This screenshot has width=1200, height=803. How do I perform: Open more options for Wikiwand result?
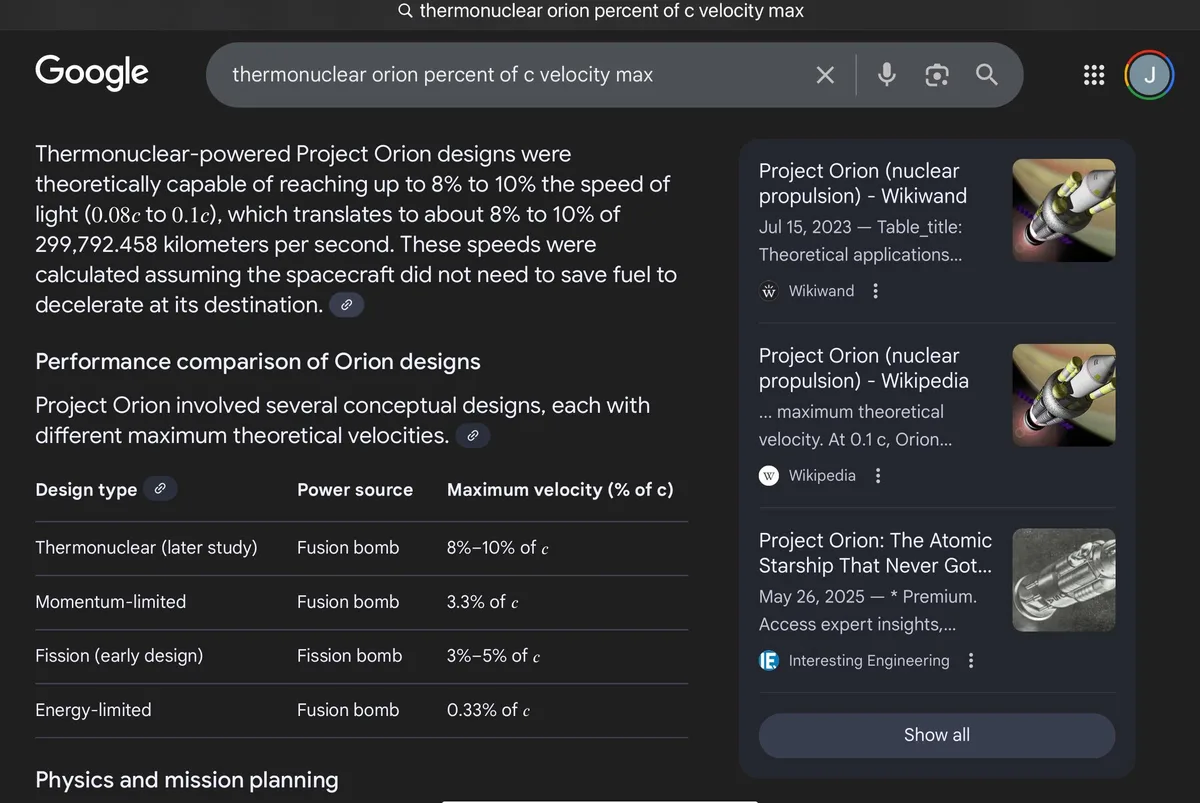(x=876, y=291)
